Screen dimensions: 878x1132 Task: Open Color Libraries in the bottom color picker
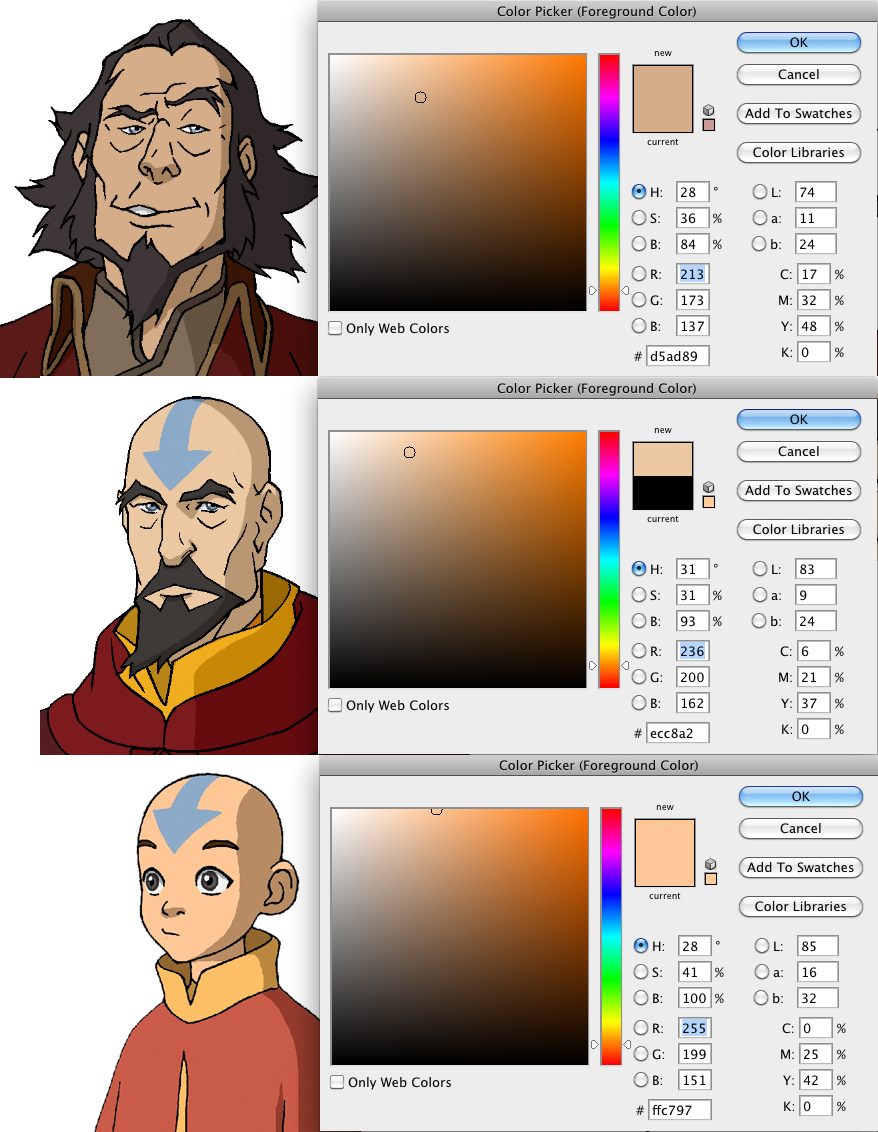click(800, 906)
